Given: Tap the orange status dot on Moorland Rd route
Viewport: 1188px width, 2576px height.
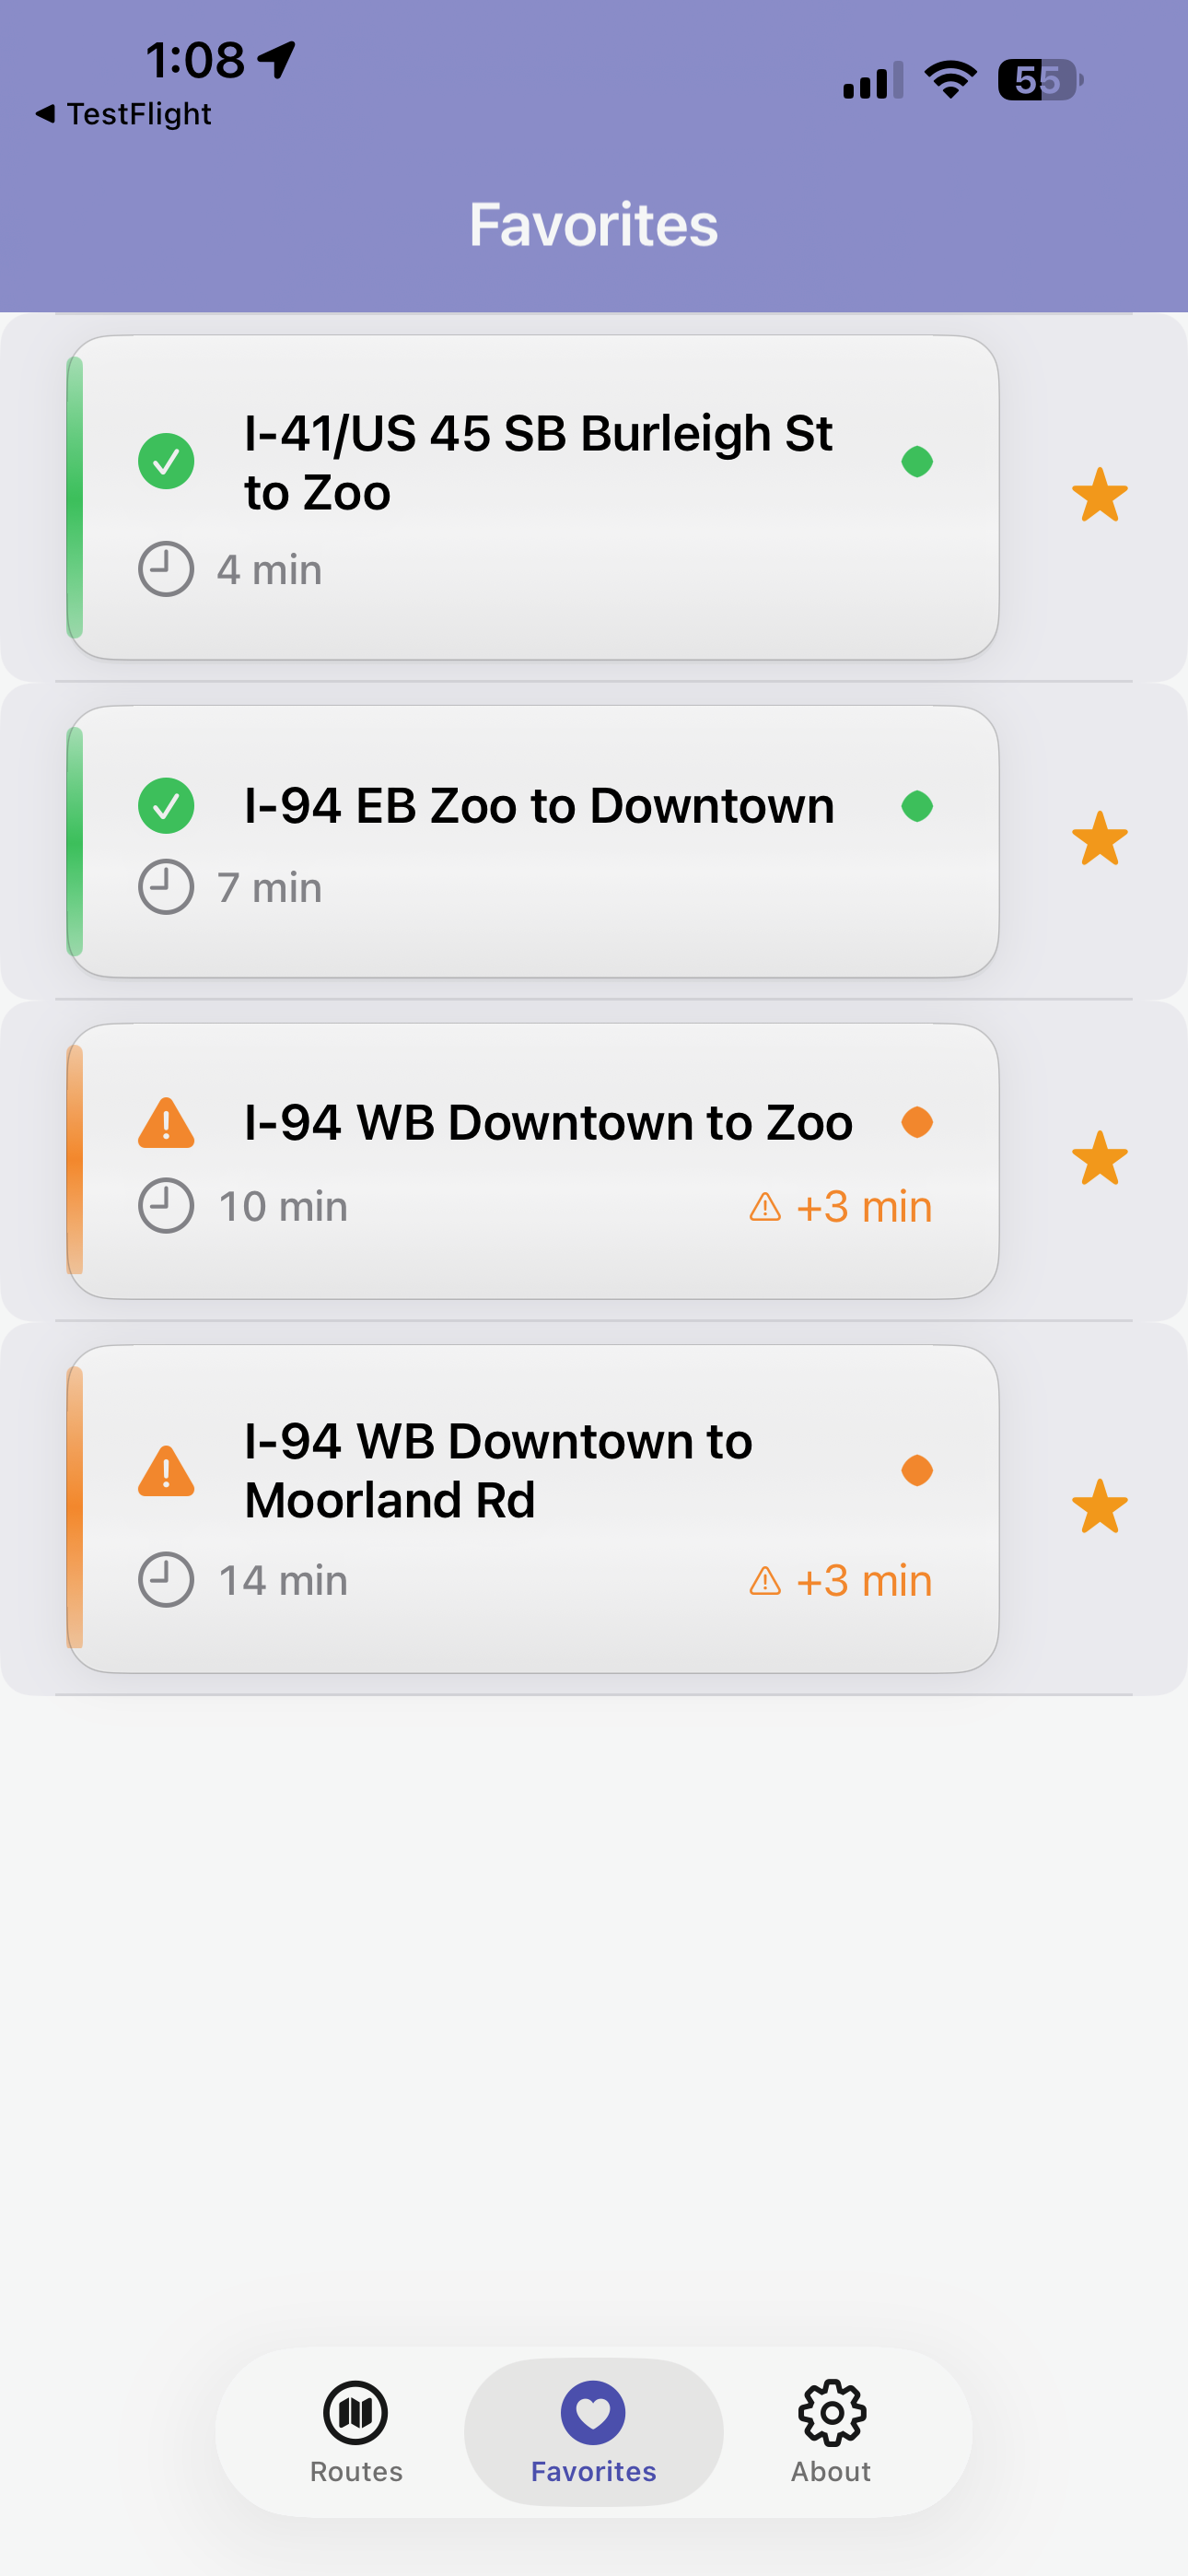Looking at the screenshot, I should click(x=917, y=1471).
